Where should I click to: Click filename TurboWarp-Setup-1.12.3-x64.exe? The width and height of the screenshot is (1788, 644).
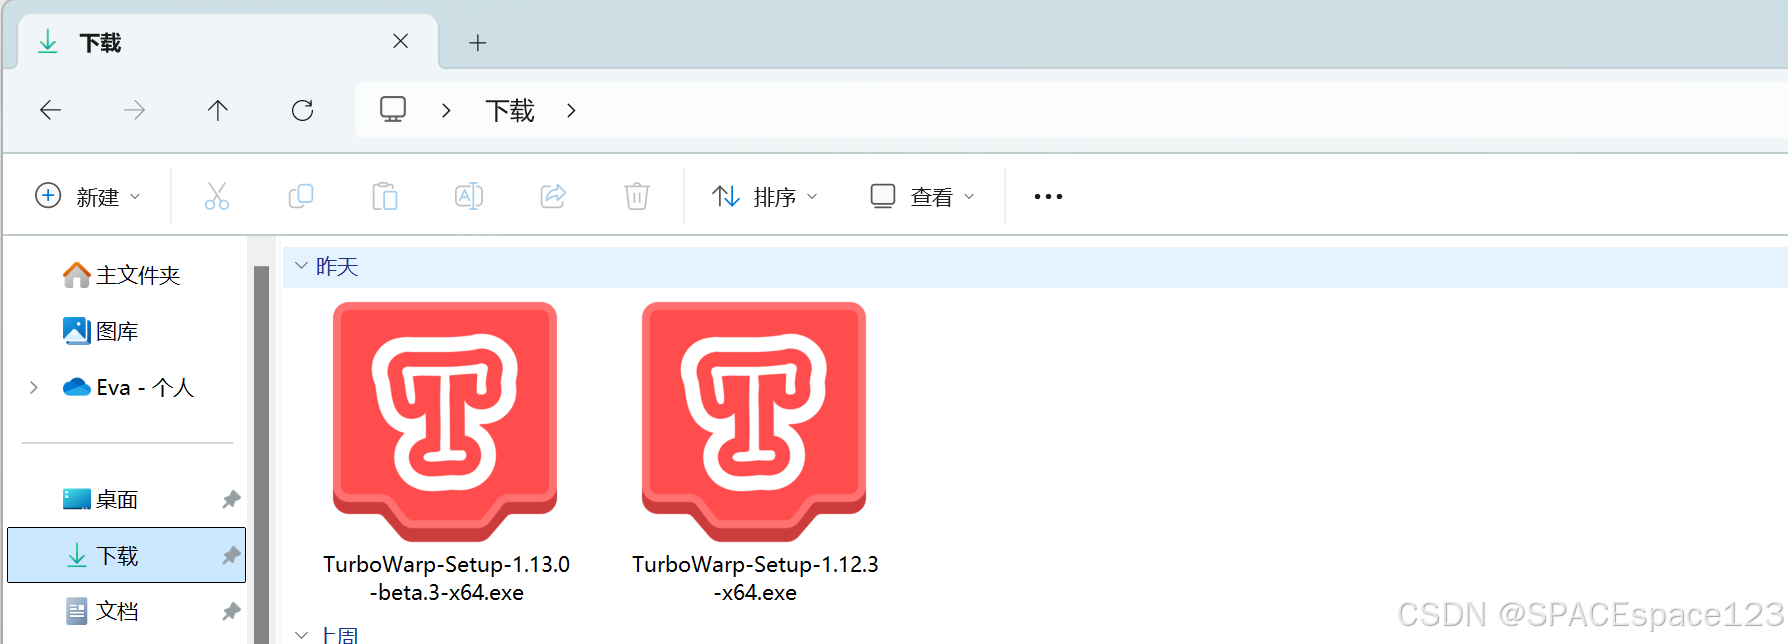click(x=755, y=578)
